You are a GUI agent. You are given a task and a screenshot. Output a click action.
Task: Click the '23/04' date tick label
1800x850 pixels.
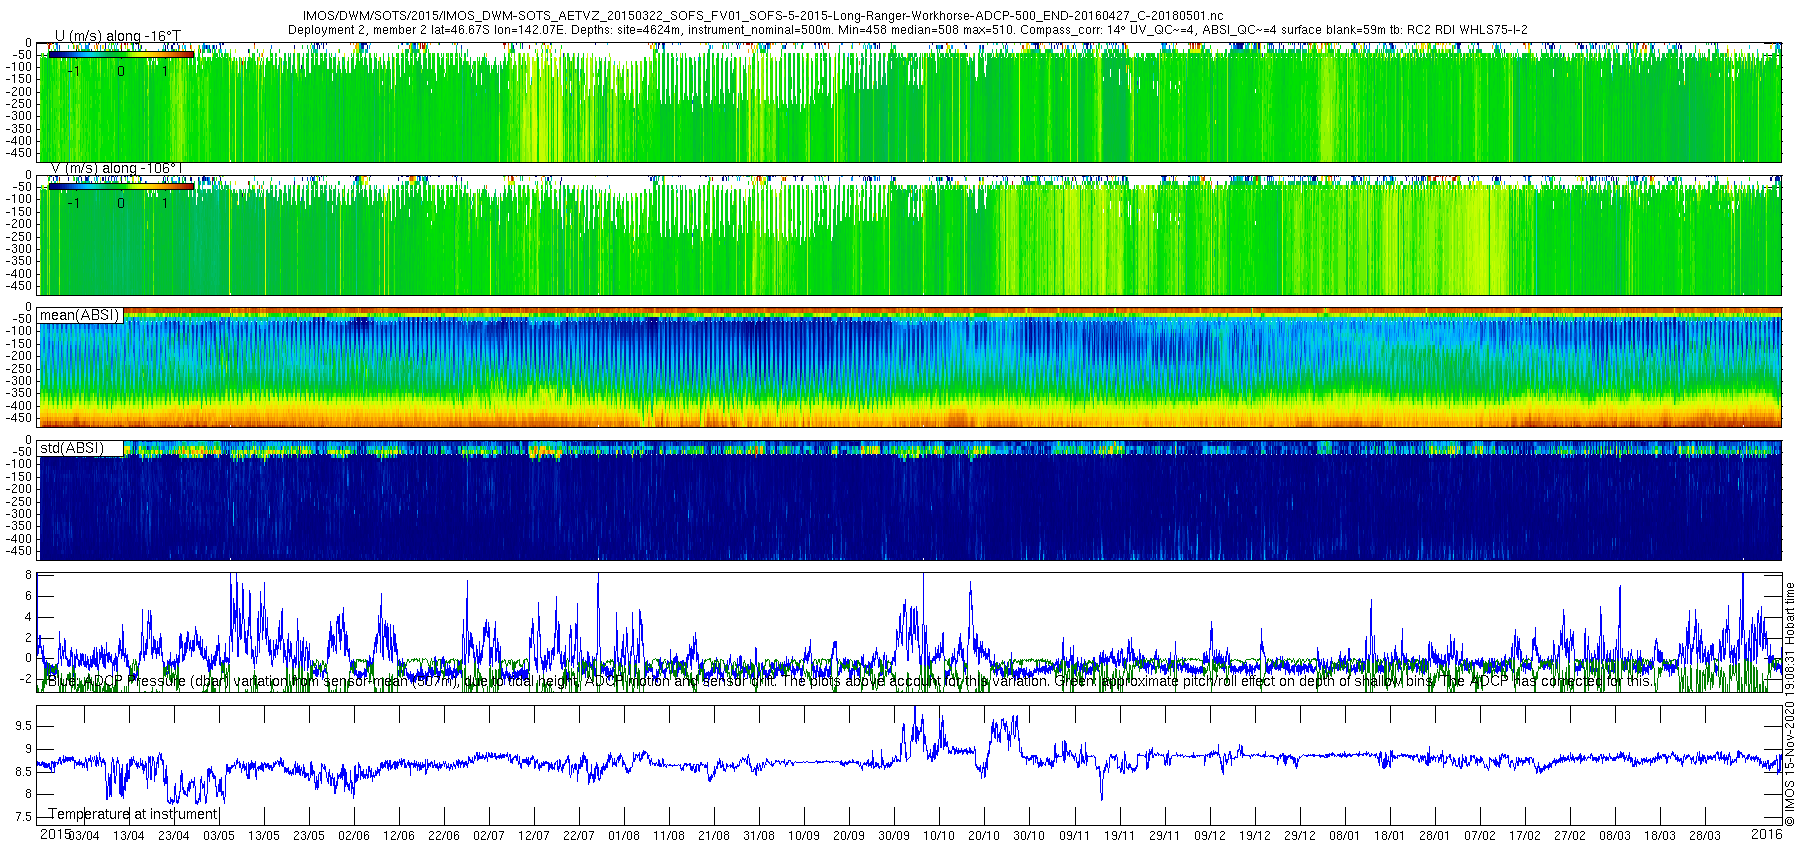point(173,836)
